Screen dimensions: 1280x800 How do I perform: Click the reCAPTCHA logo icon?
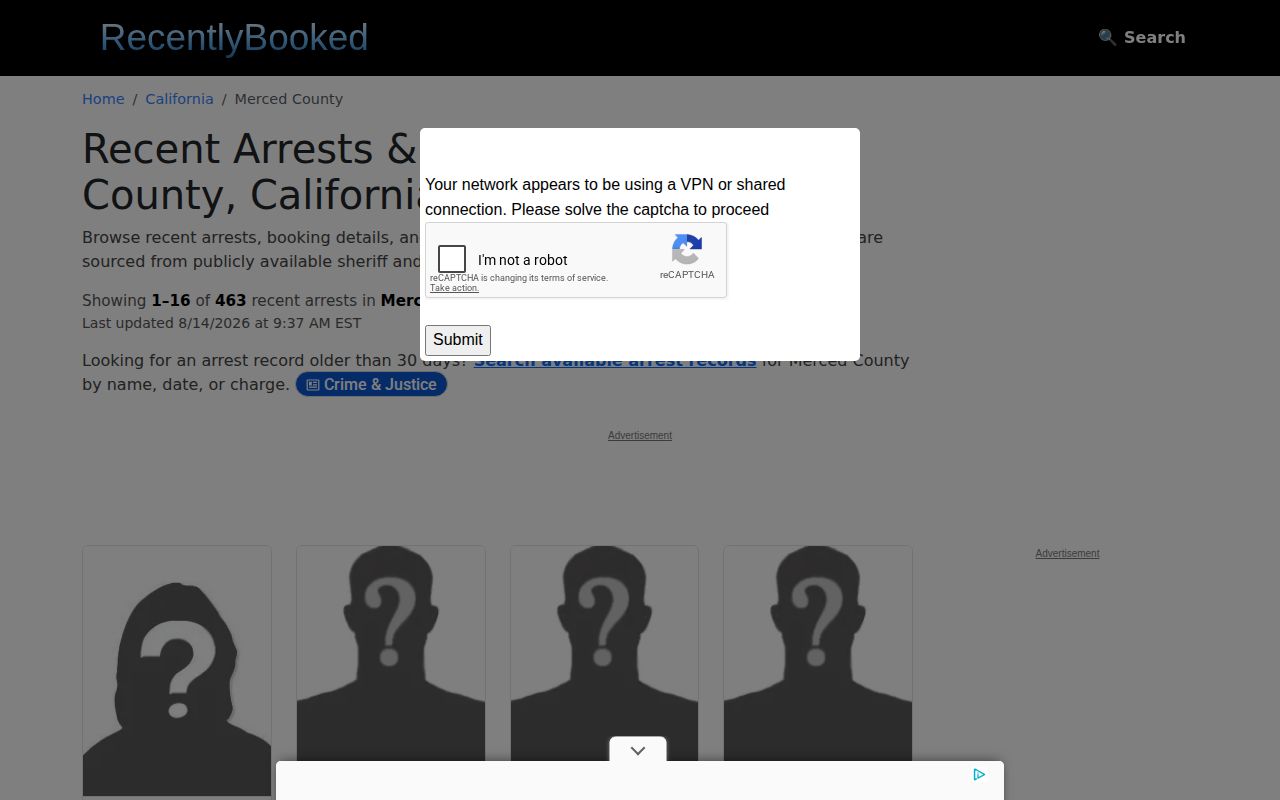coord(687,250)
